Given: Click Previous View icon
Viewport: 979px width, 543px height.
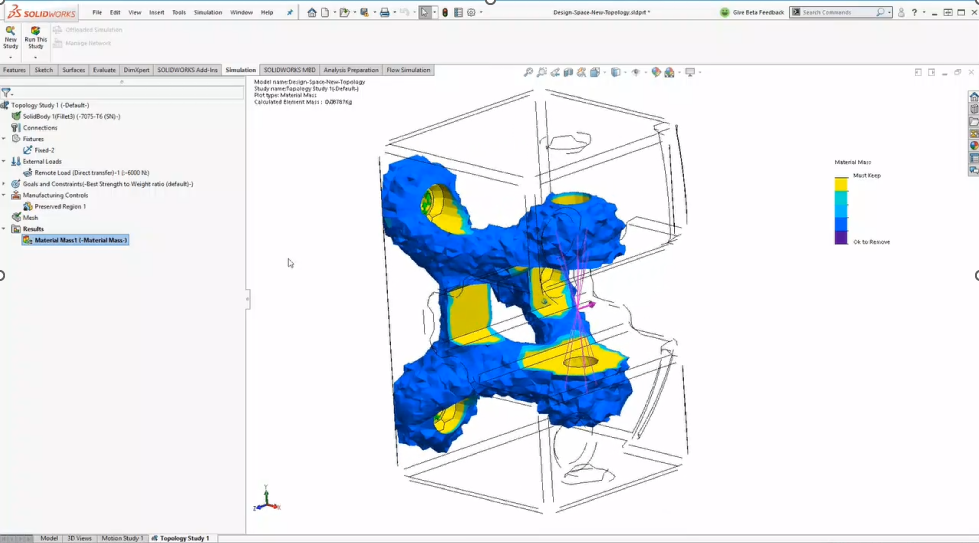Looking at the screenshot, I should (x=554, y=72).
